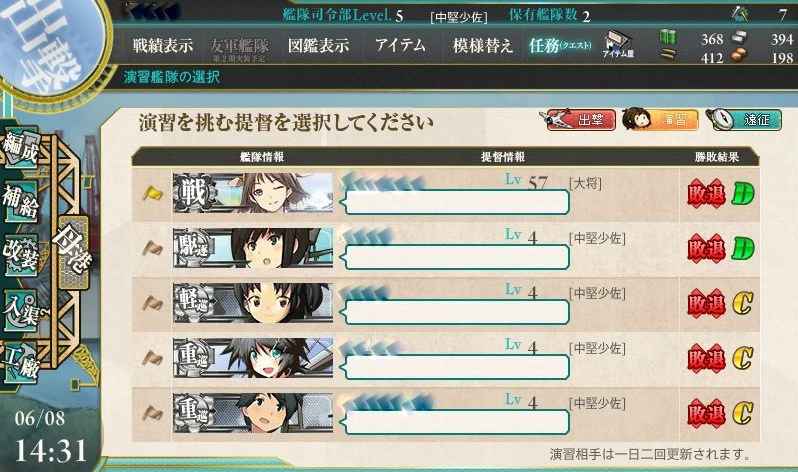The width and height of the screenshot is (798, 472).
Task: Open the 編成 fleet composition side icon
Action: click(21, 149)
